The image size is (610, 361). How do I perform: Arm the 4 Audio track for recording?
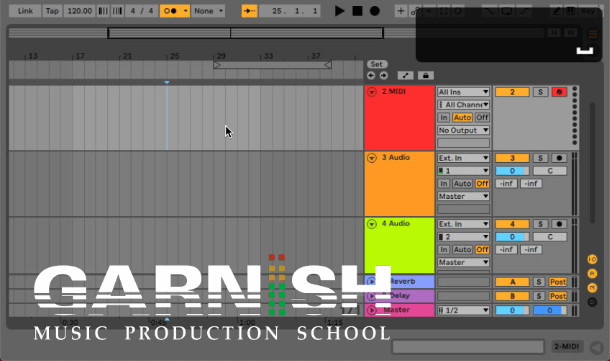click(559, 224)
